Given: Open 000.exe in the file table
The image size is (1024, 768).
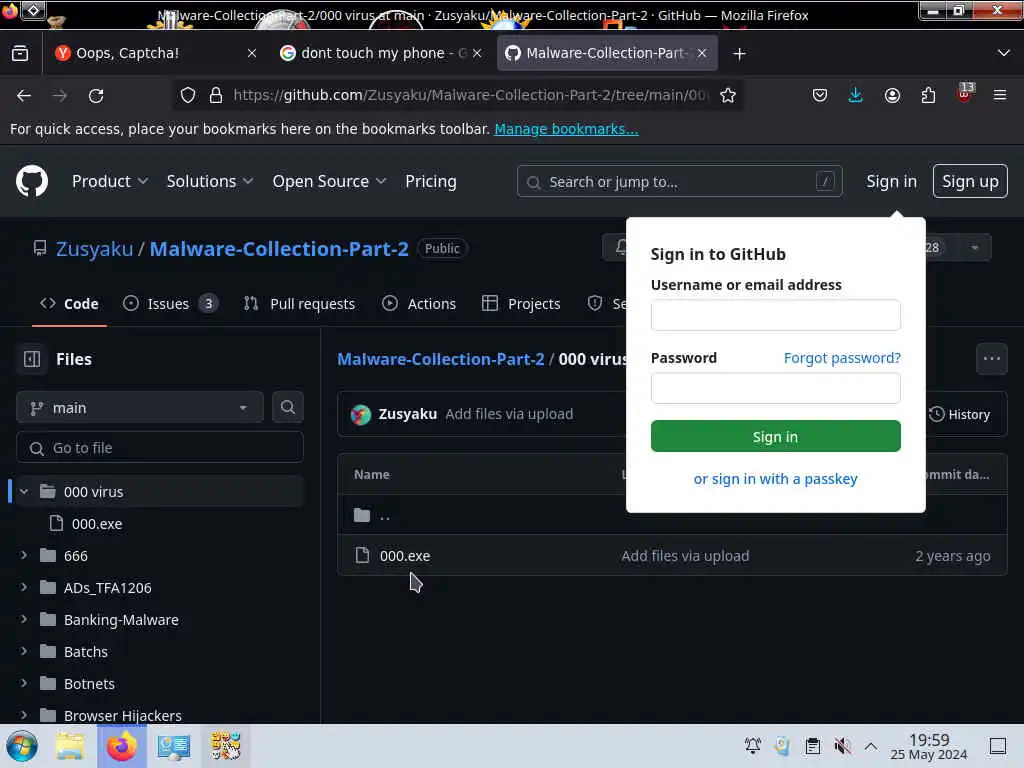Looking at the screenshot, I should (x=405, y=556).
